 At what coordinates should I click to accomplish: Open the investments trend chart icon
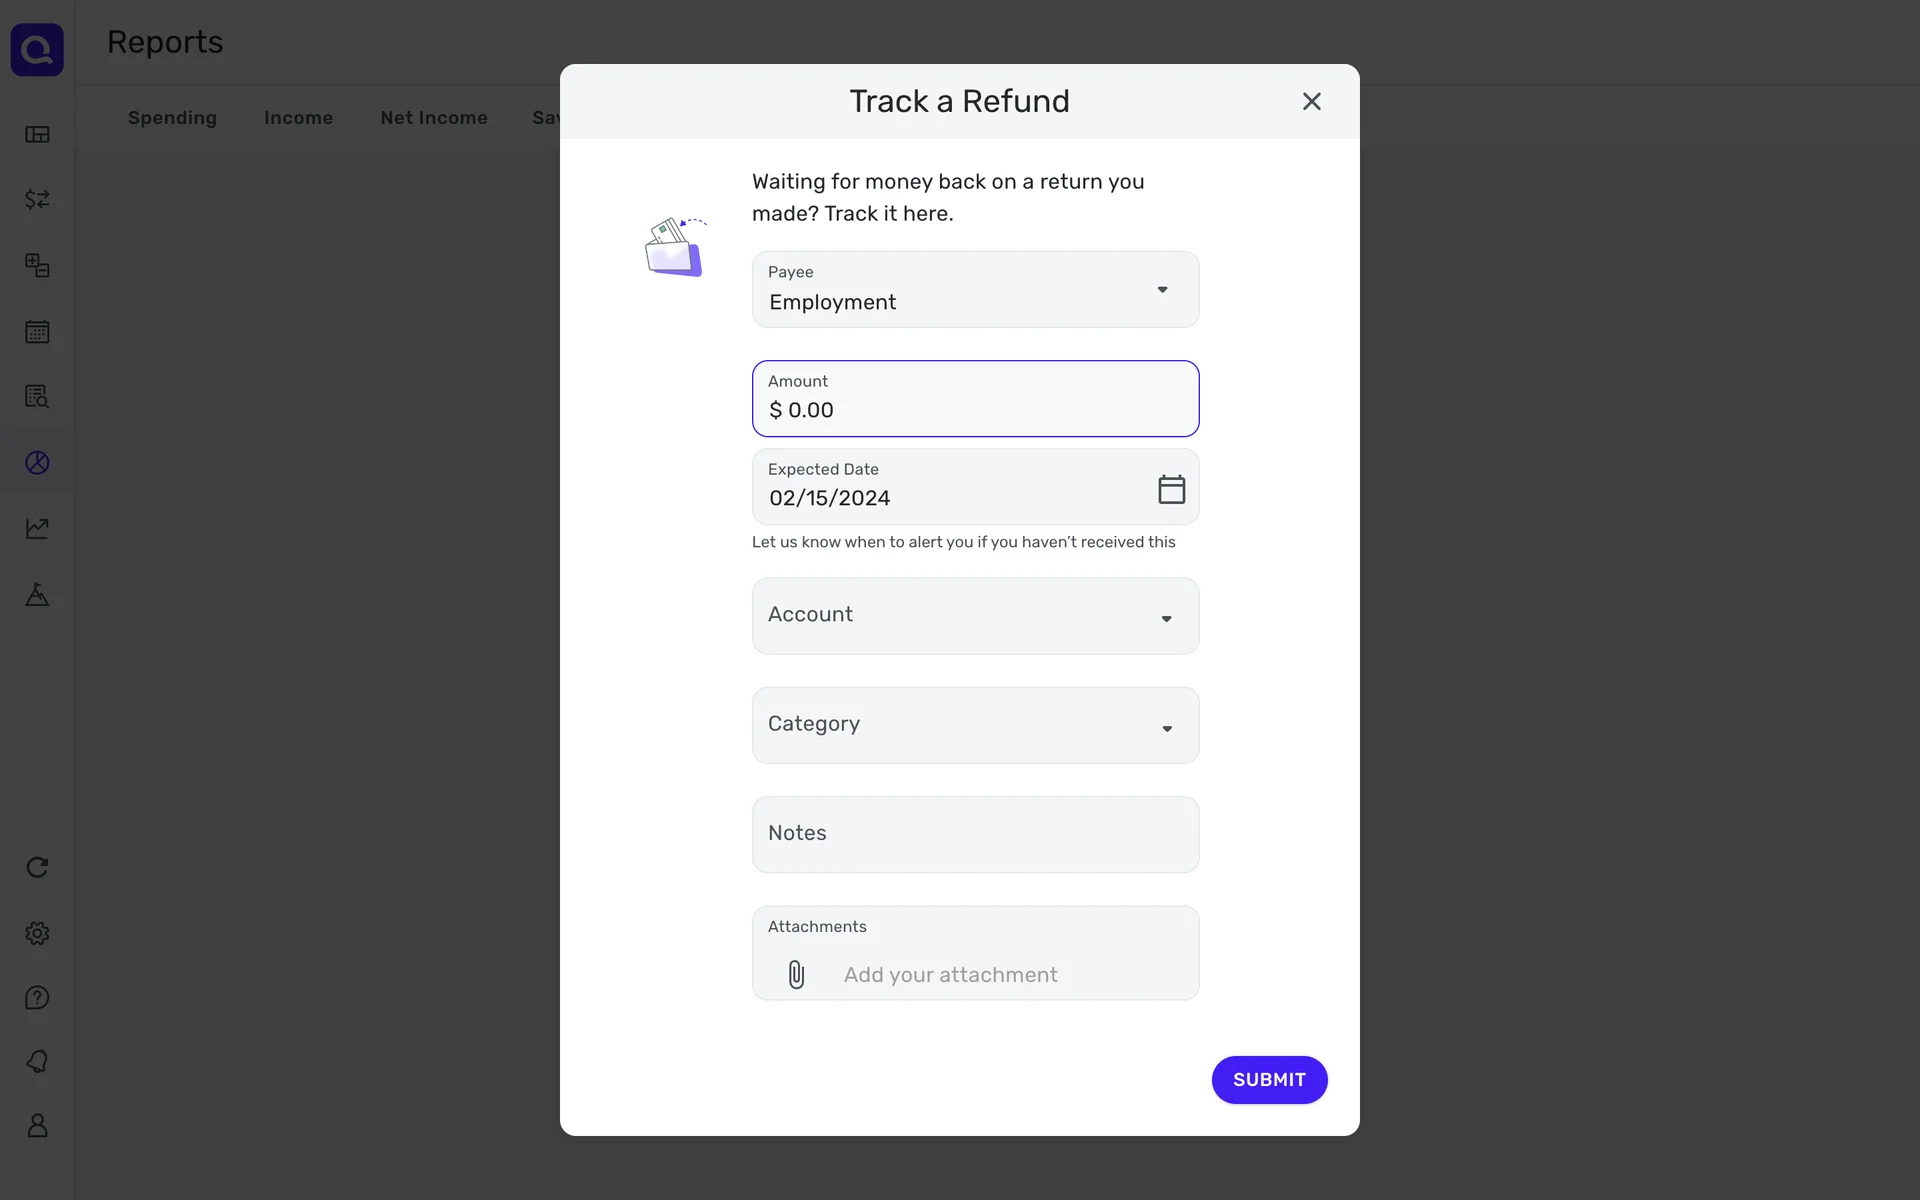point(37,528)
